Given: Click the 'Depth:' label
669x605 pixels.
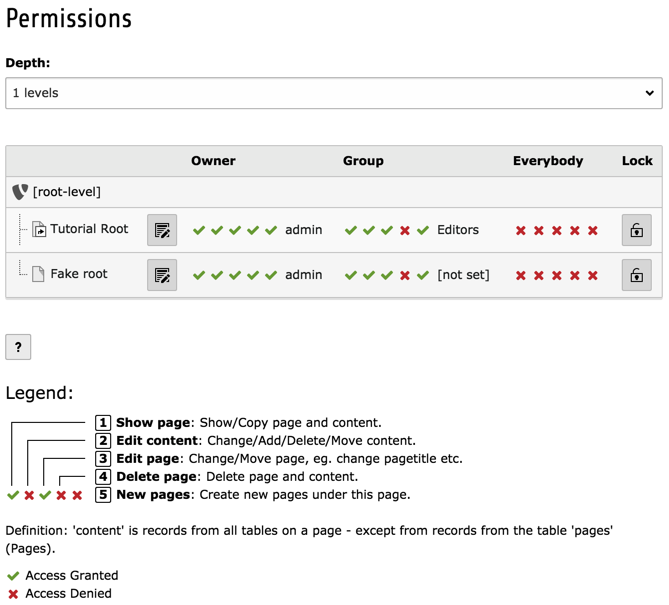Looking at the screenshot, I should (x=28, y=63).
